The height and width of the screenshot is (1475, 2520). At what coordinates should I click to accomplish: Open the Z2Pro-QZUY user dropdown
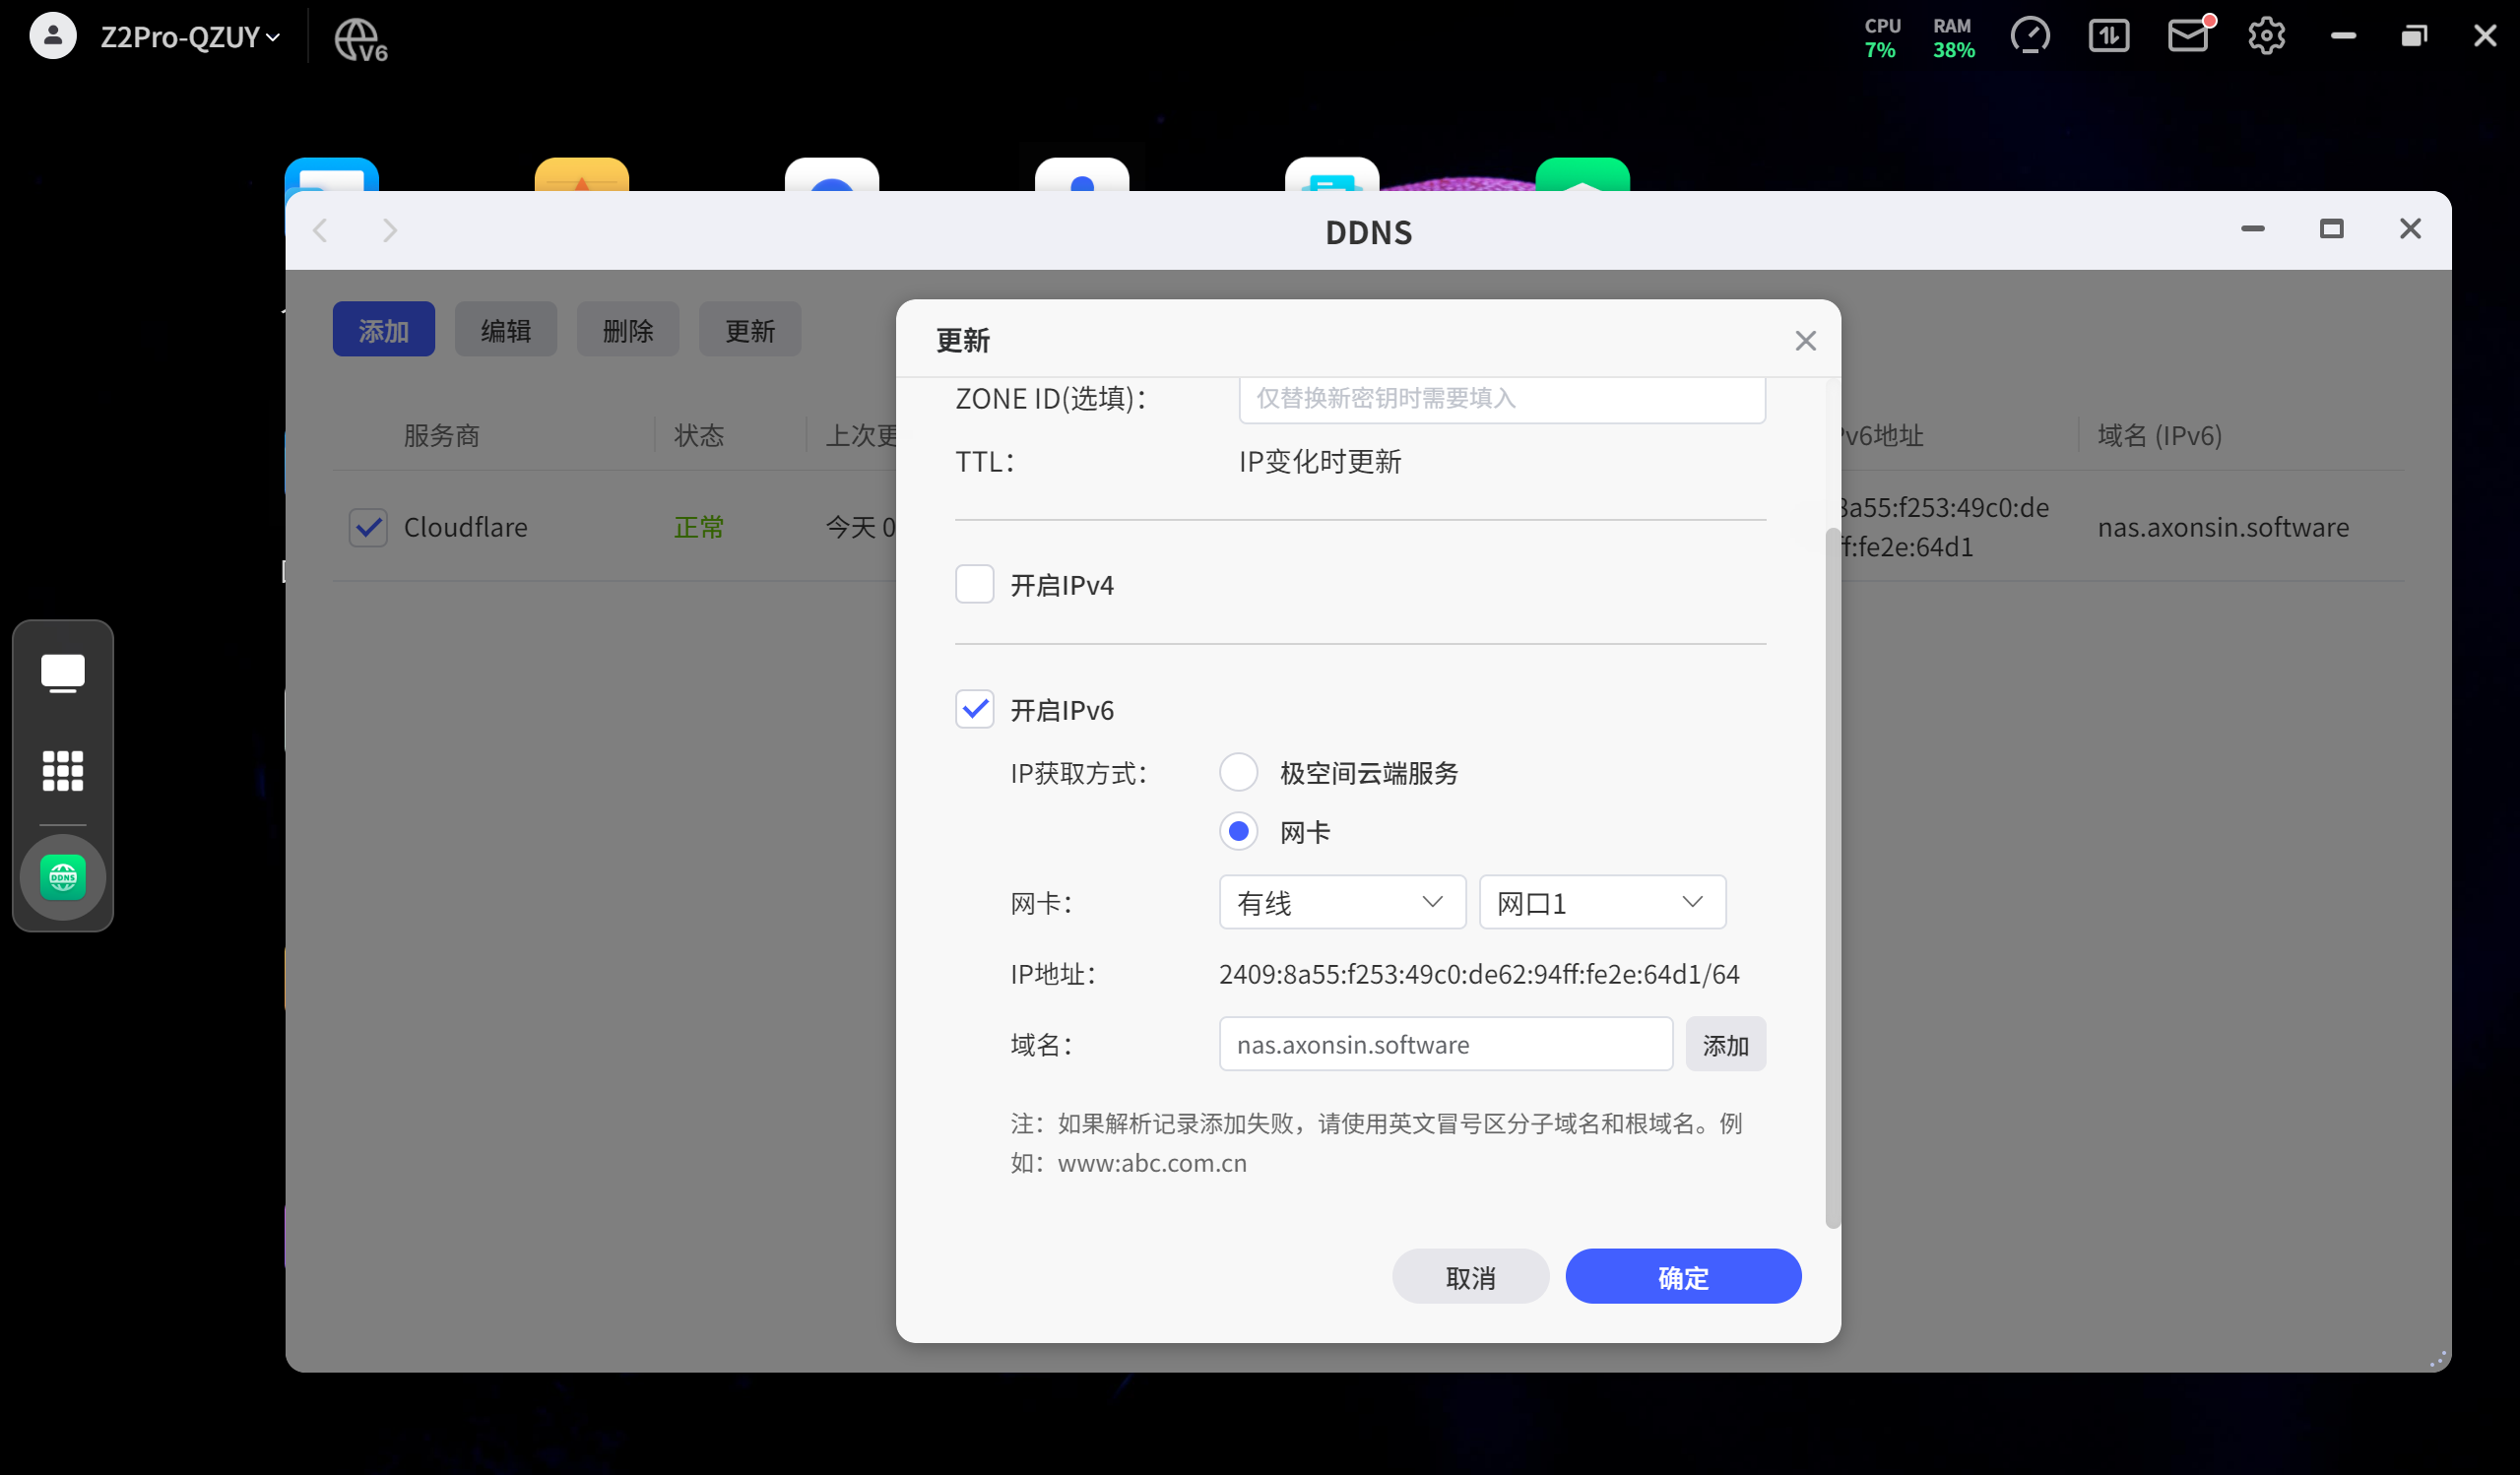189,37
